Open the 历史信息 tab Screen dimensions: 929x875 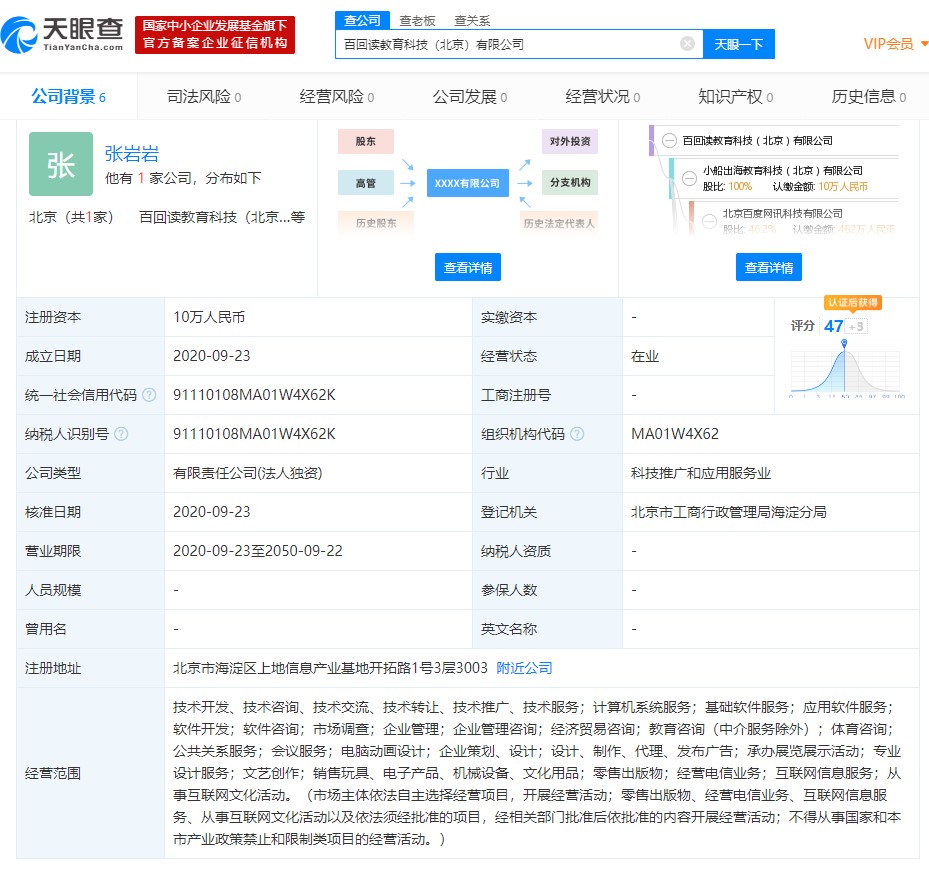click(869, 97)
